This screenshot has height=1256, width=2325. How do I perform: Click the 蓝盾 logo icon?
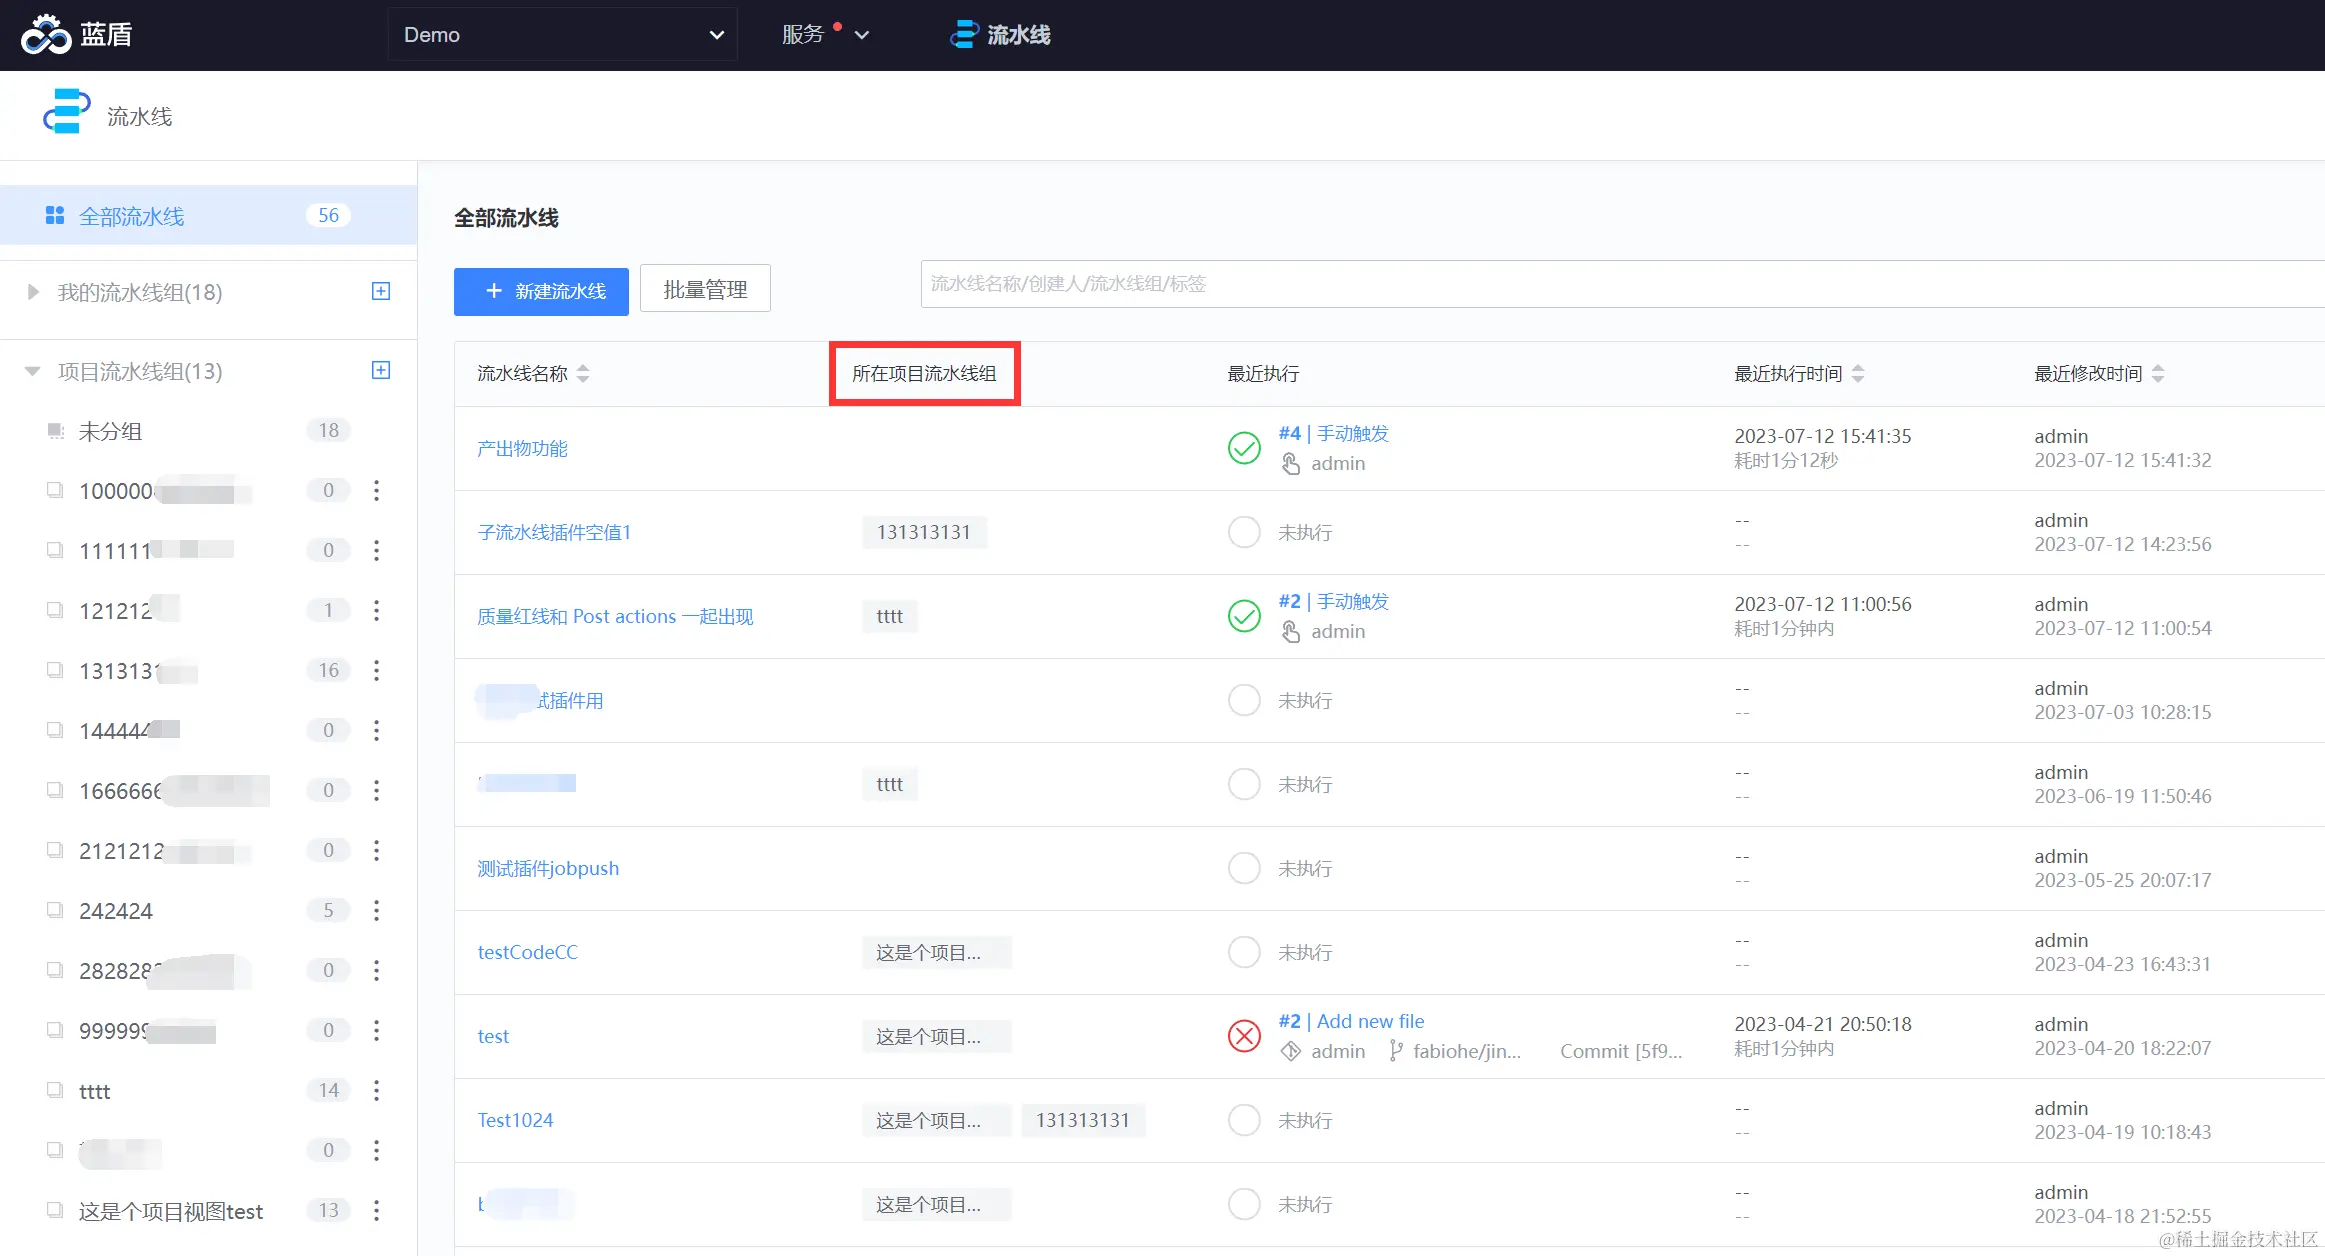pyautogui.click(x=45, y=35)
